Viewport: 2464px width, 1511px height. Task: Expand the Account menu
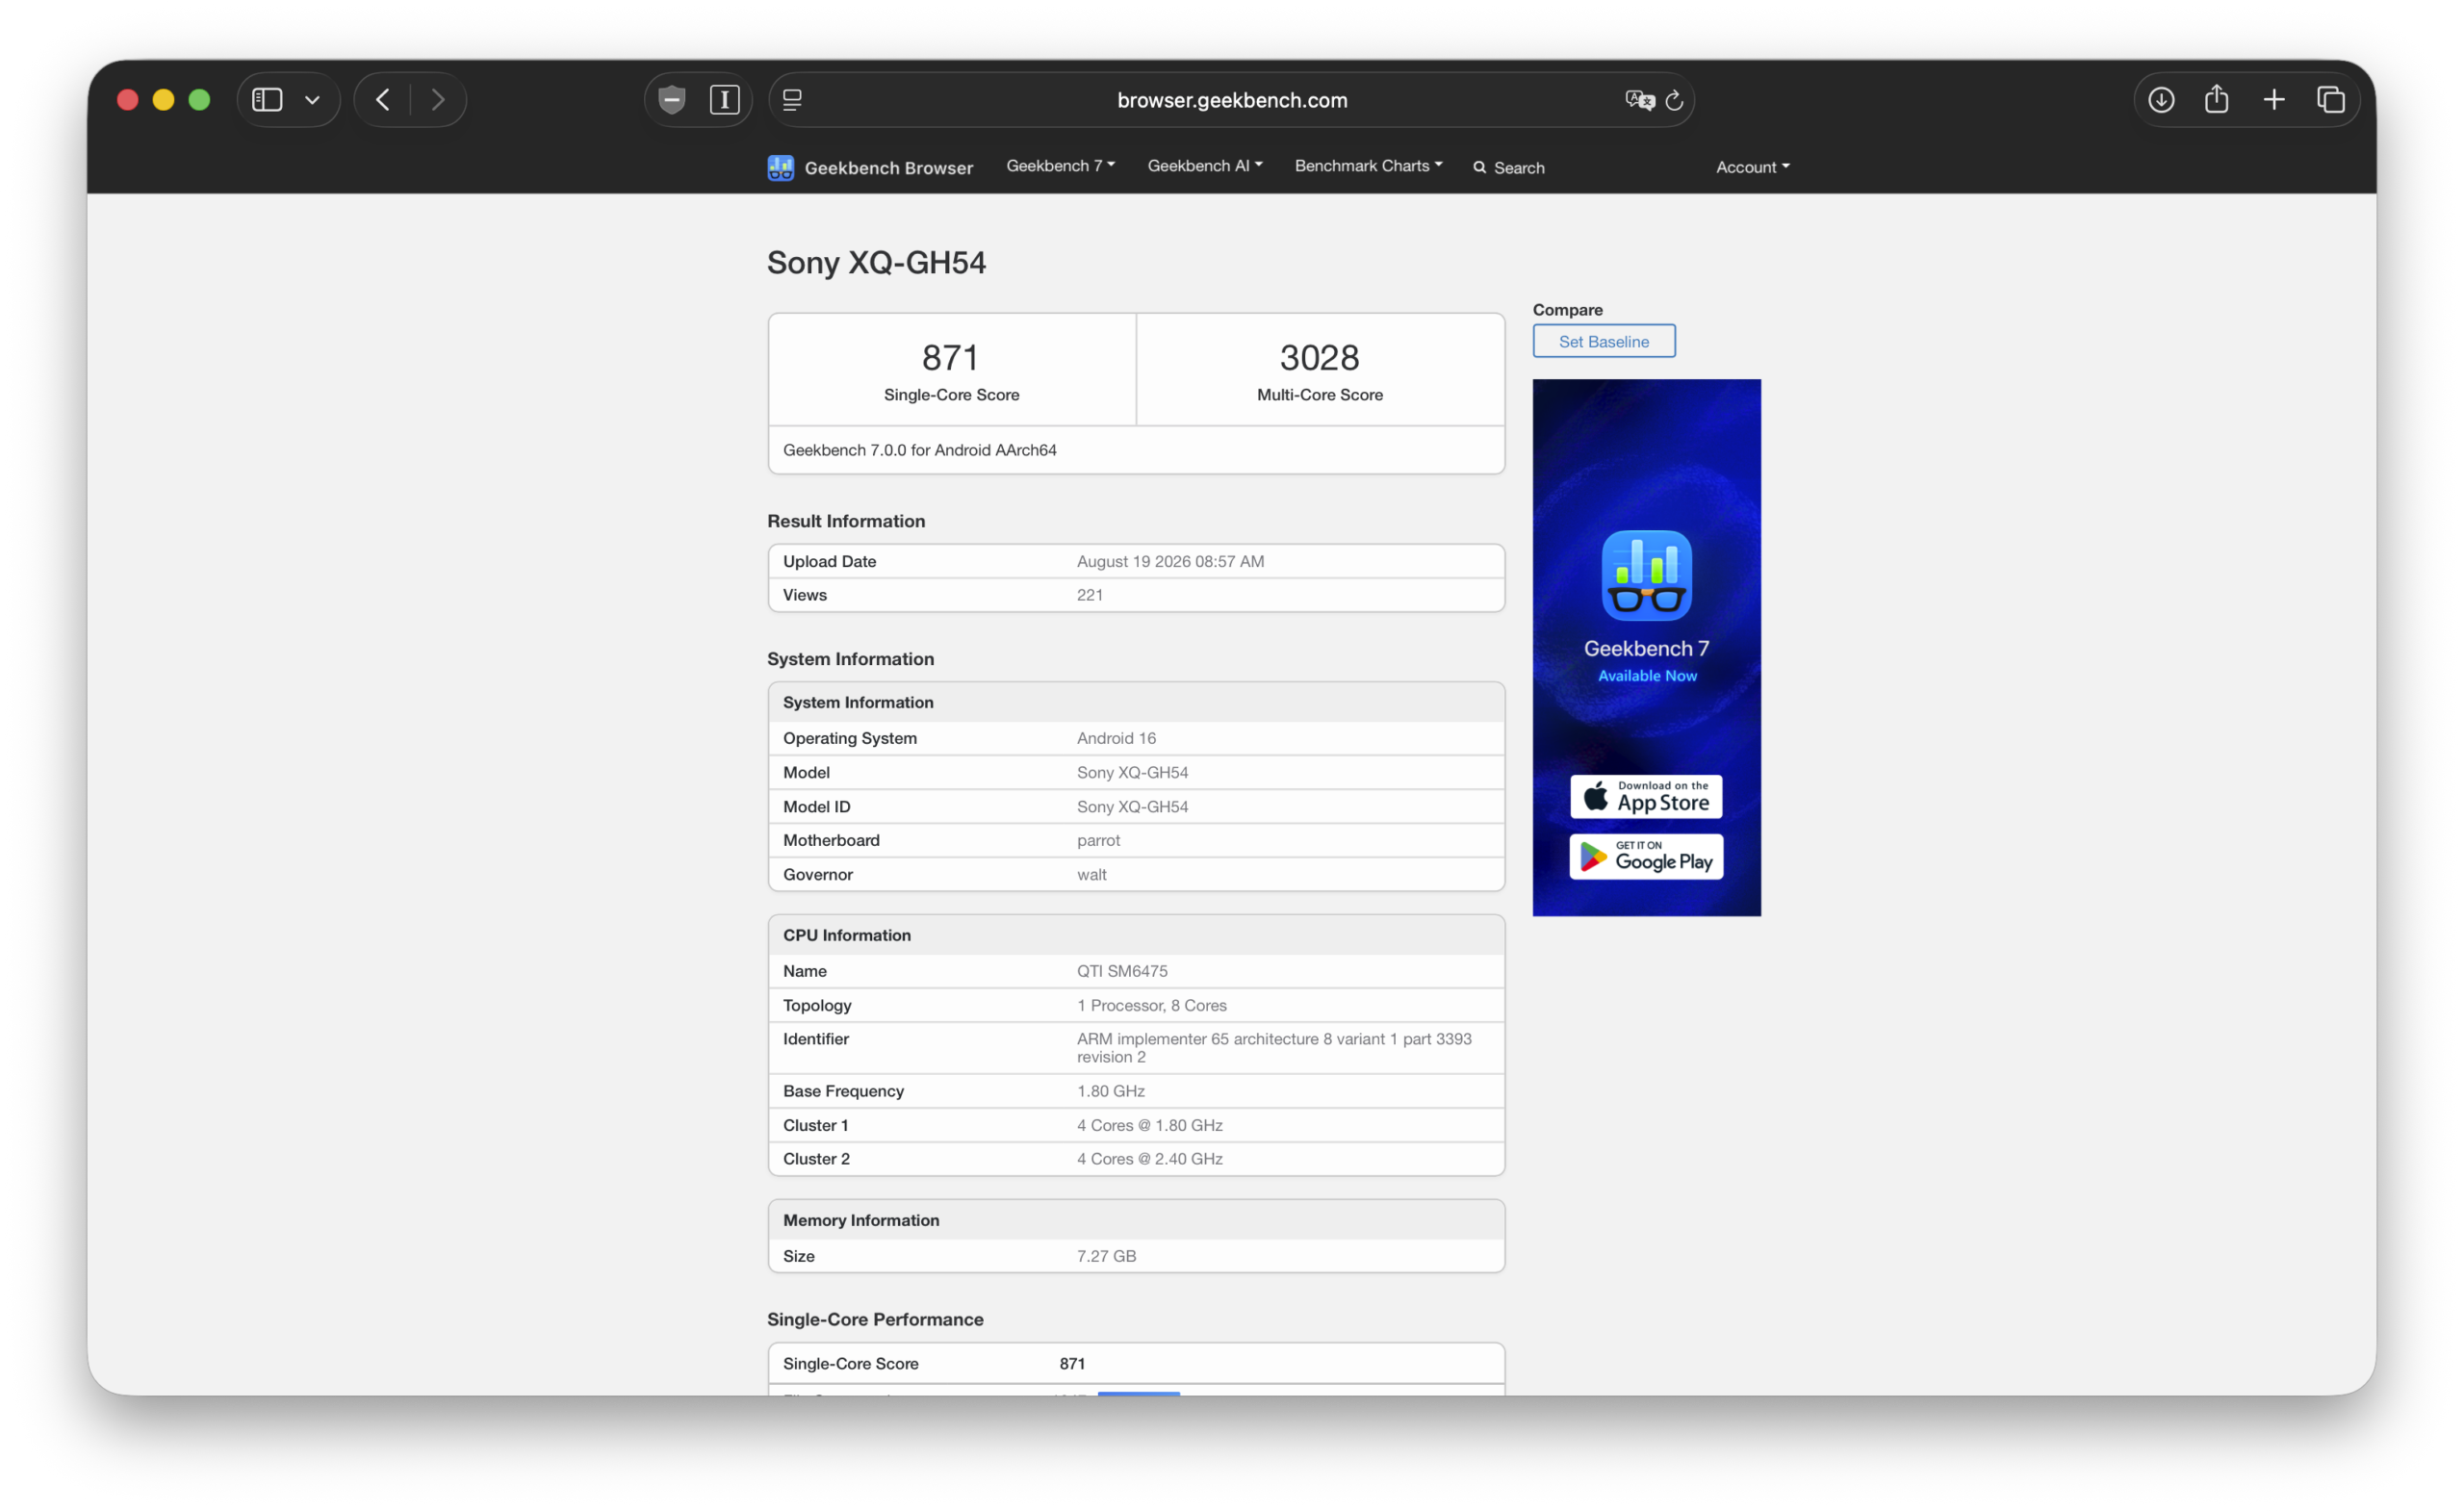coord(1753,167)
